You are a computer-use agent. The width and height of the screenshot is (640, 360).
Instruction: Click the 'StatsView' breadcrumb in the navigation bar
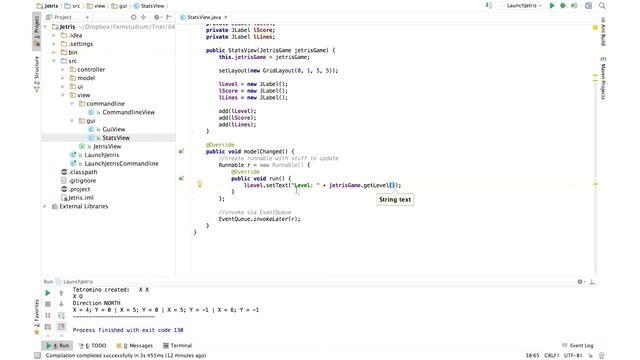tap(149, 6)
